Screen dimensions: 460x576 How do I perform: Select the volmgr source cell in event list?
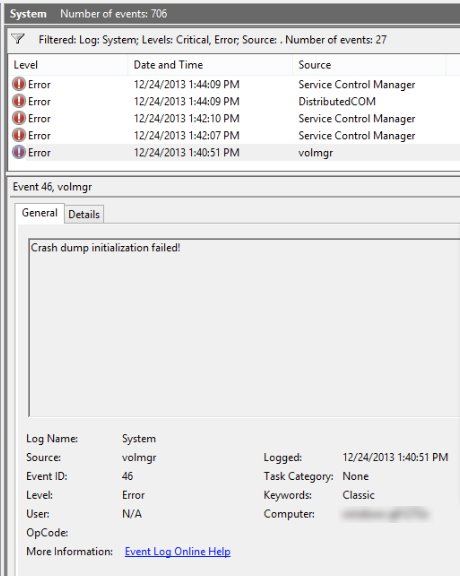pyautogui.click(x=316, y=153)
